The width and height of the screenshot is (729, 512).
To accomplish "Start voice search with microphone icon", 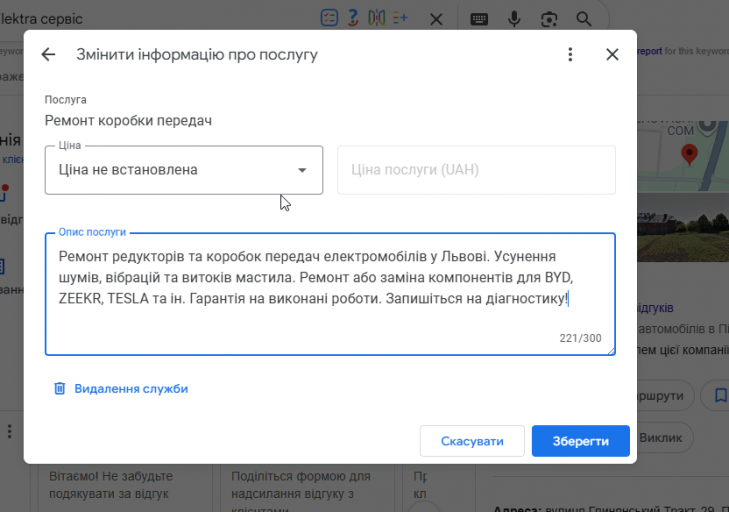I will (514, 19).
